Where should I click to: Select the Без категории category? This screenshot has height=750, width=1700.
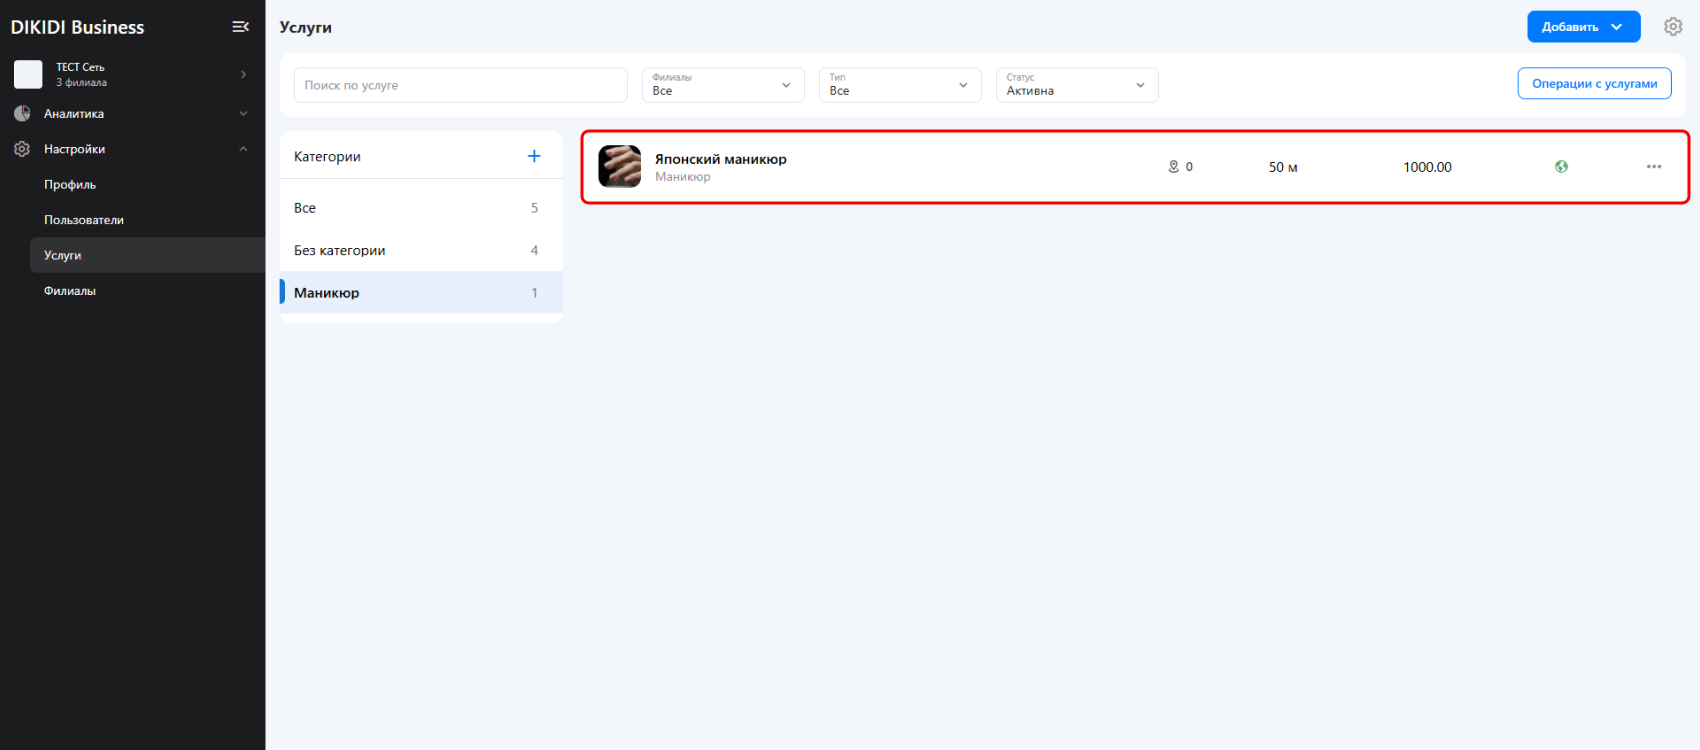coord(340,251)
